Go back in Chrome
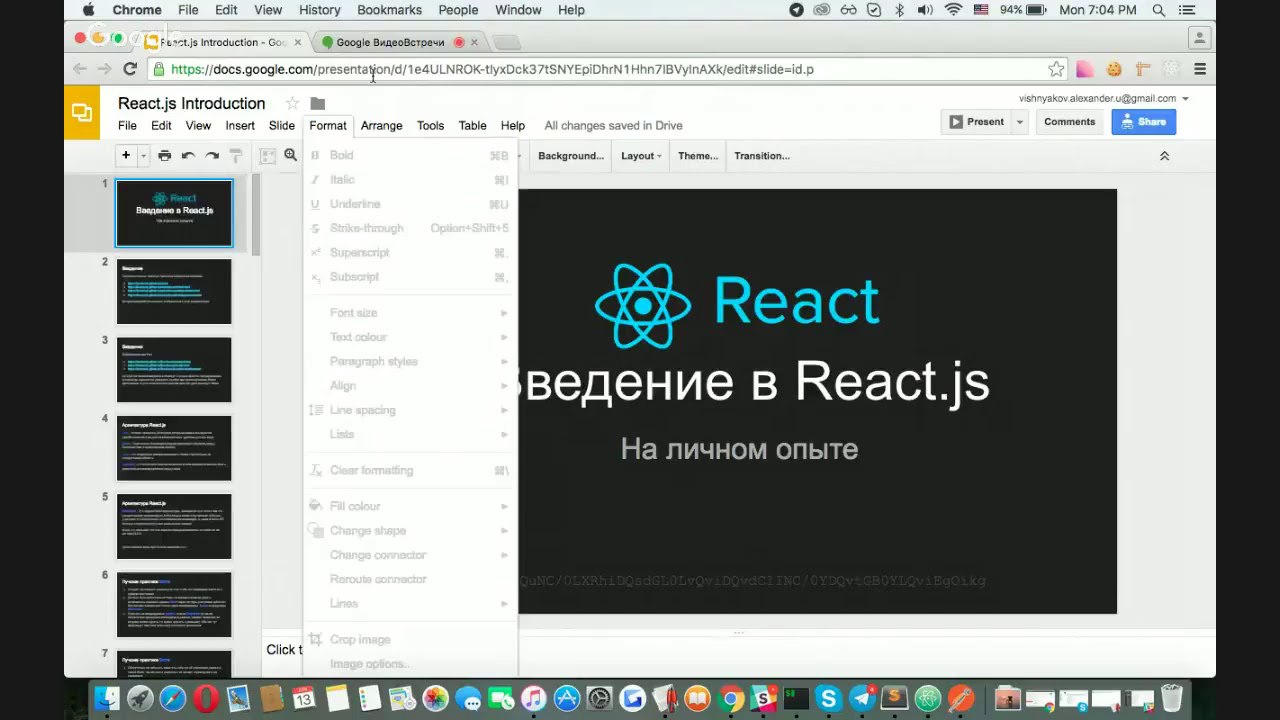Viewport: 1280px width, 720px height. click(80, 69)
